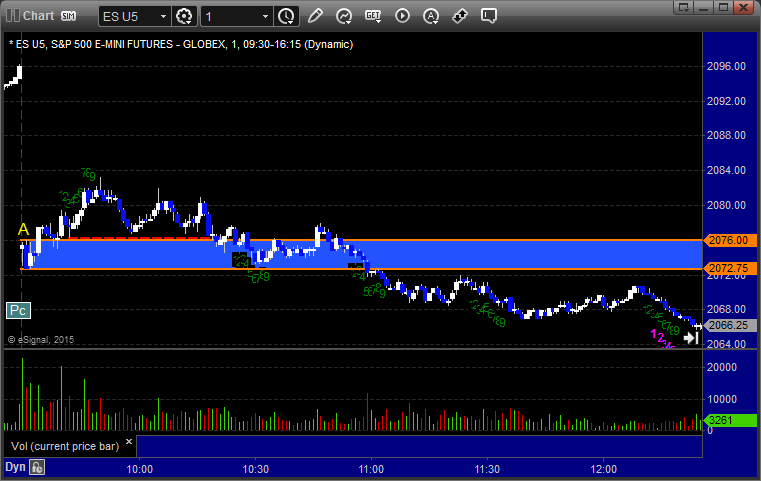
Task: Click the 2096.00 price axis label
Action: coord(726,66)
